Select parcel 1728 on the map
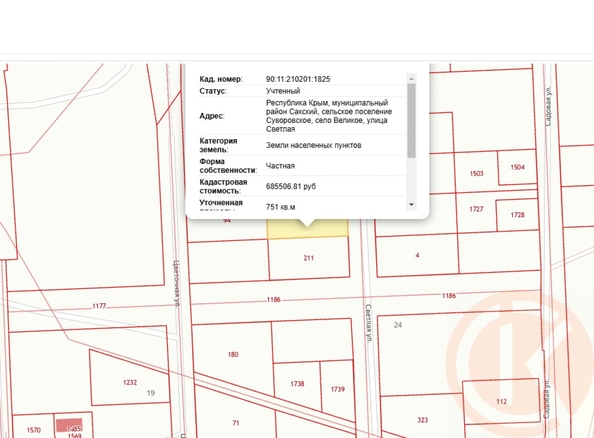 click(517, 215)
